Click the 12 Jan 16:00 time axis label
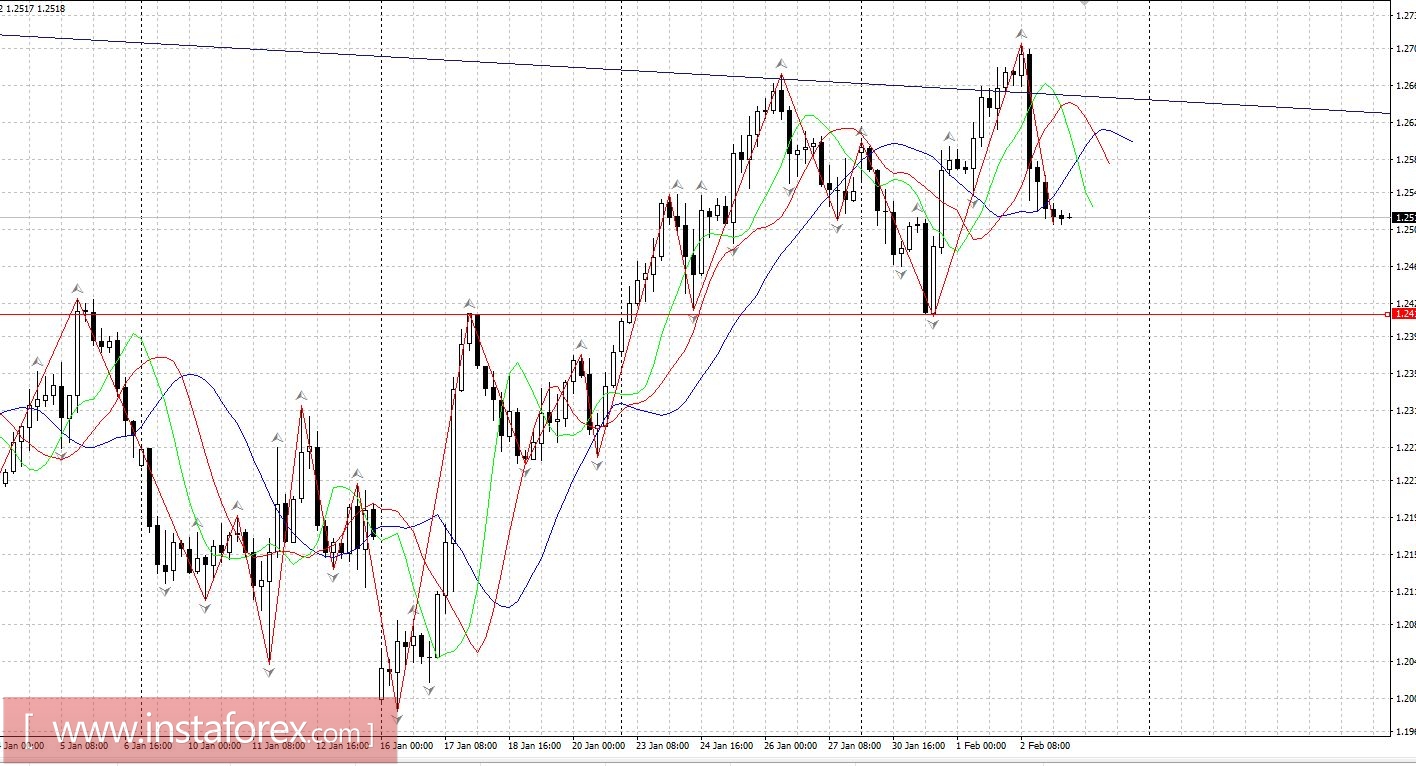1416x766 pixels. click(341, 746)
